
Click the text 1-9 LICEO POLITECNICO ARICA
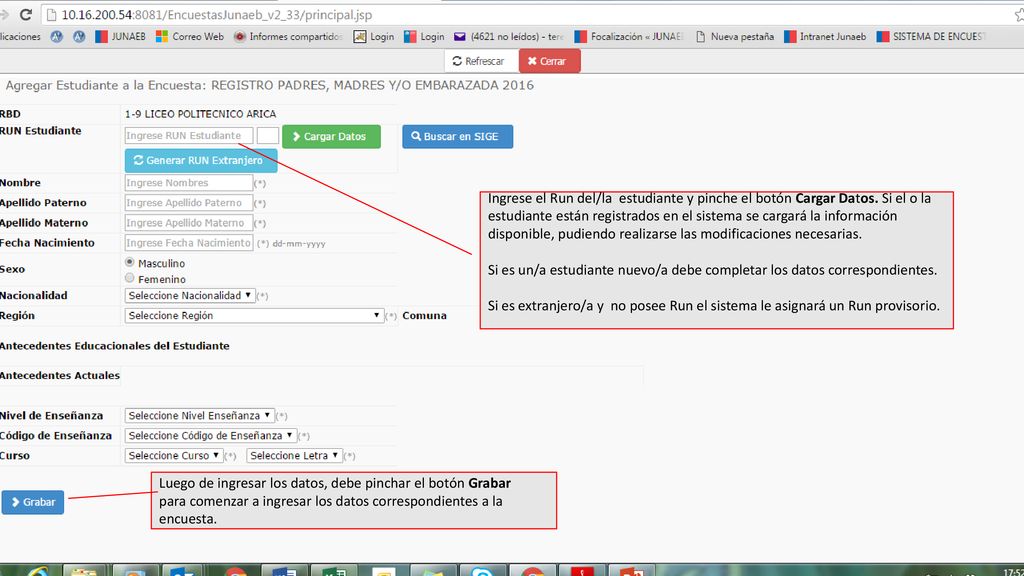(x=200, y=114)
